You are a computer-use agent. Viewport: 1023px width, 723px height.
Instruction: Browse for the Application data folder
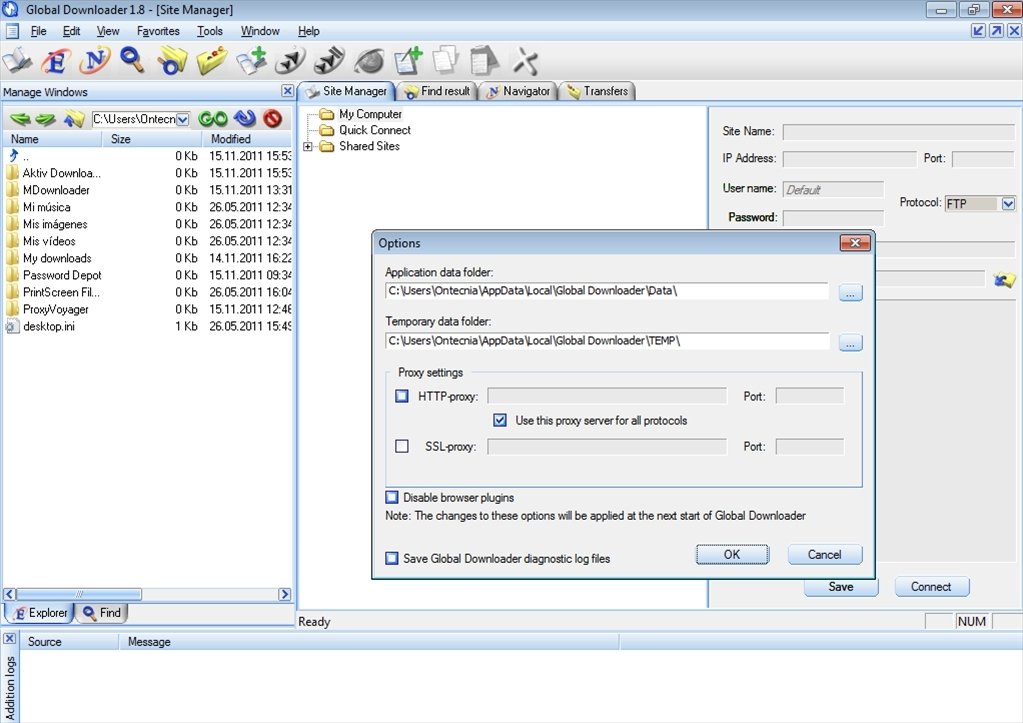(x=850, y=292)
